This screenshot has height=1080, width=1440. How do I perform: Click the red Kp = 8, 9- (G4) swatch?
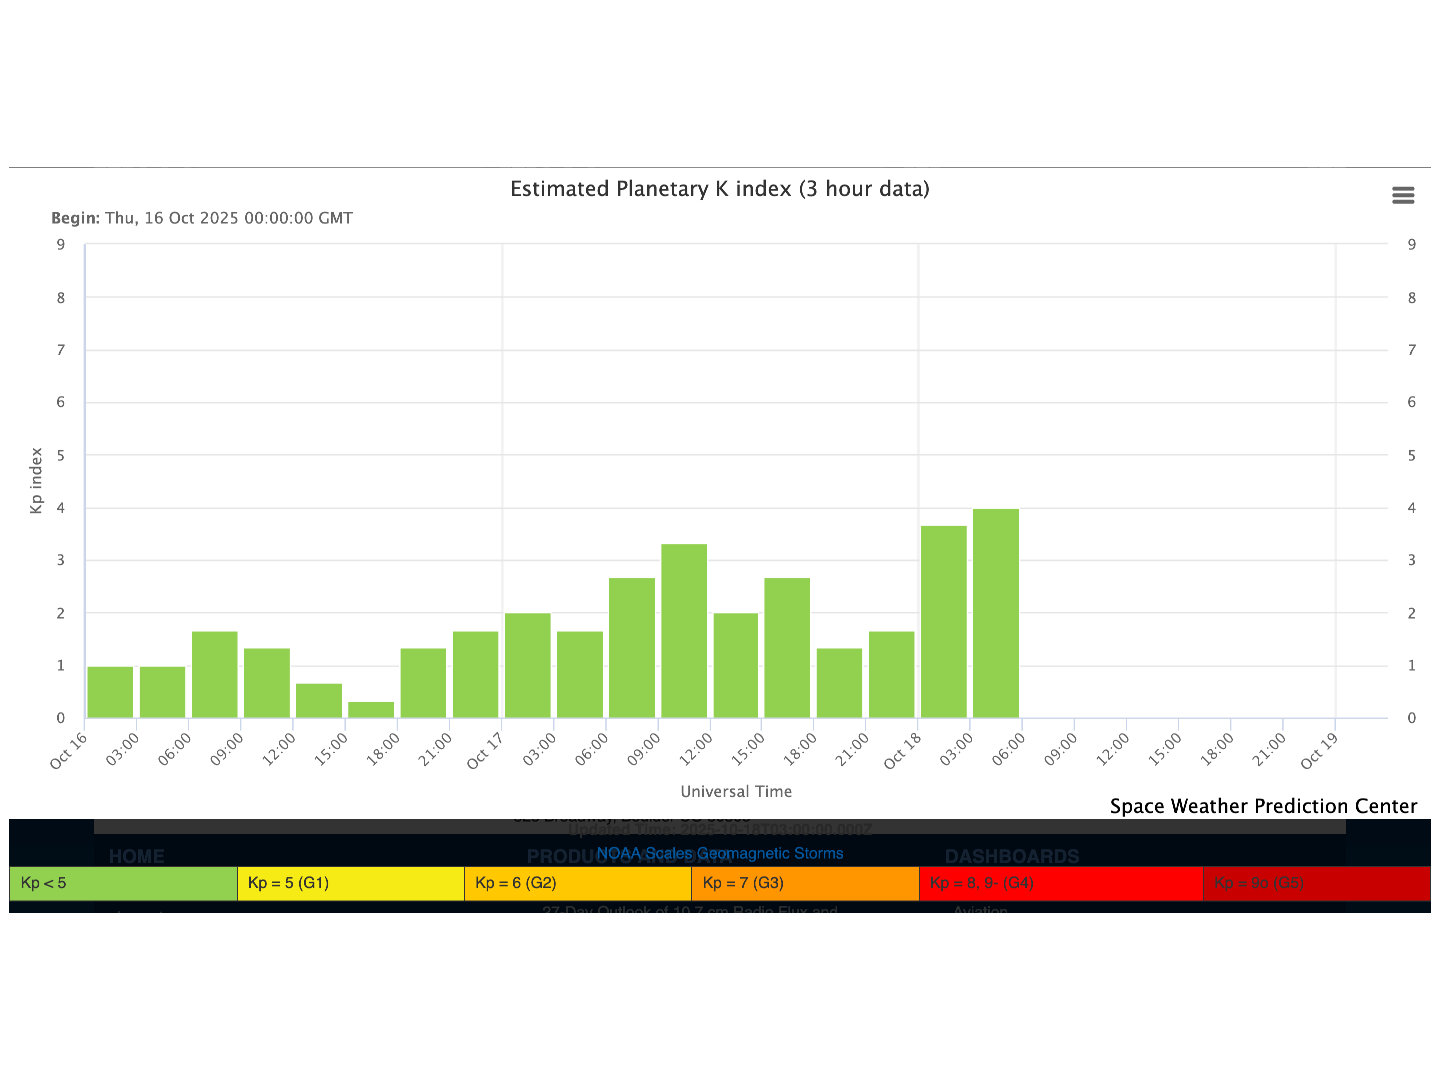(1060, 883)
